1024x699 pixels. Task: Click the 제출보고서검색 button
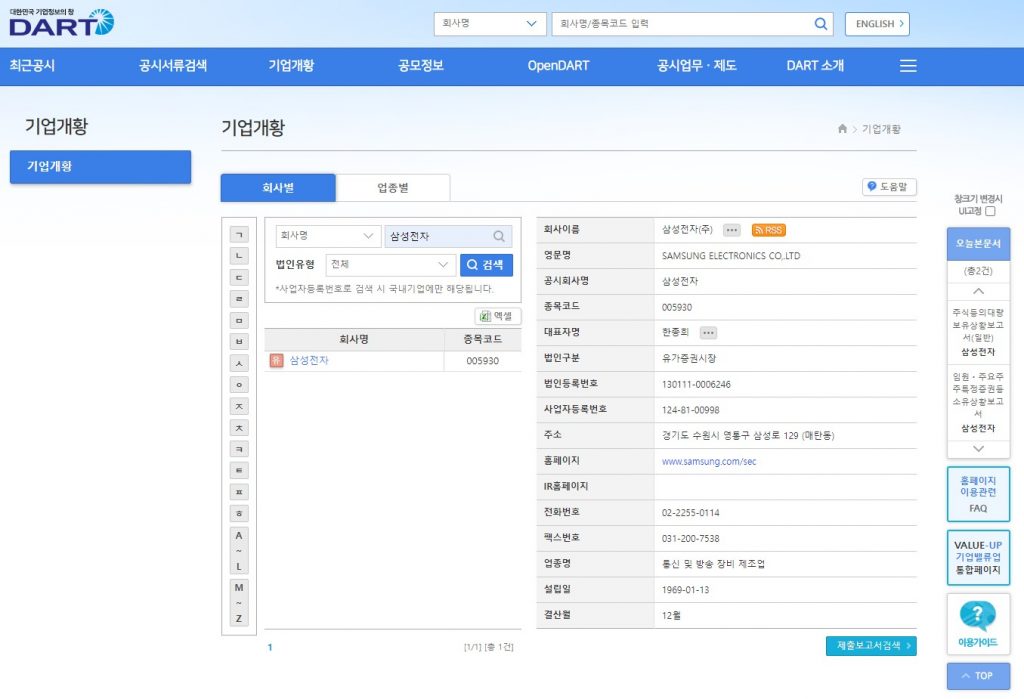click(871, 645)
